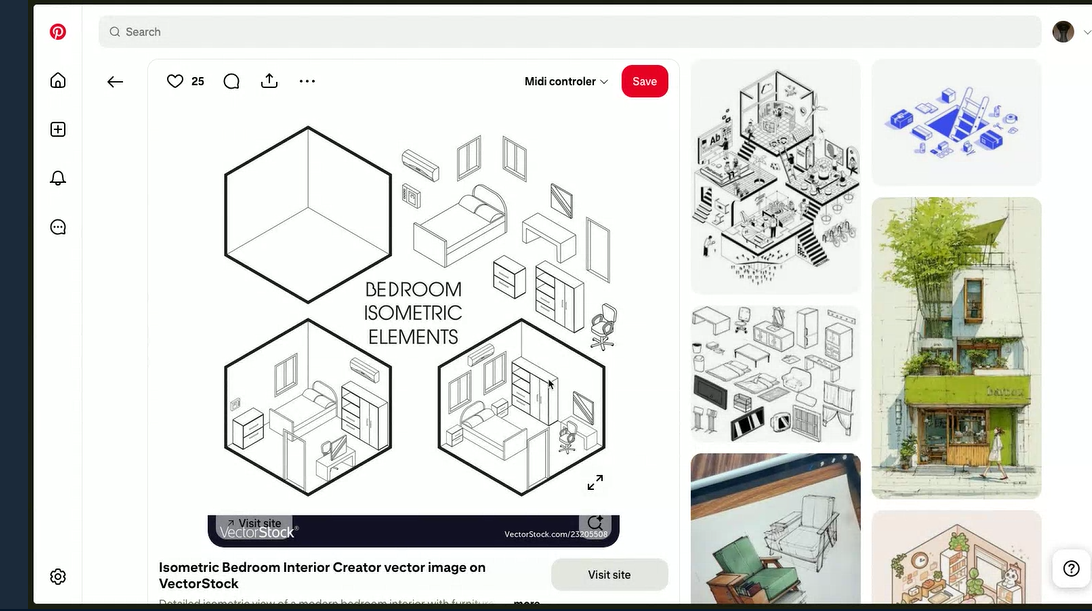Click the pin title Isometric Bedroom Interior Creator

(322, 575)
